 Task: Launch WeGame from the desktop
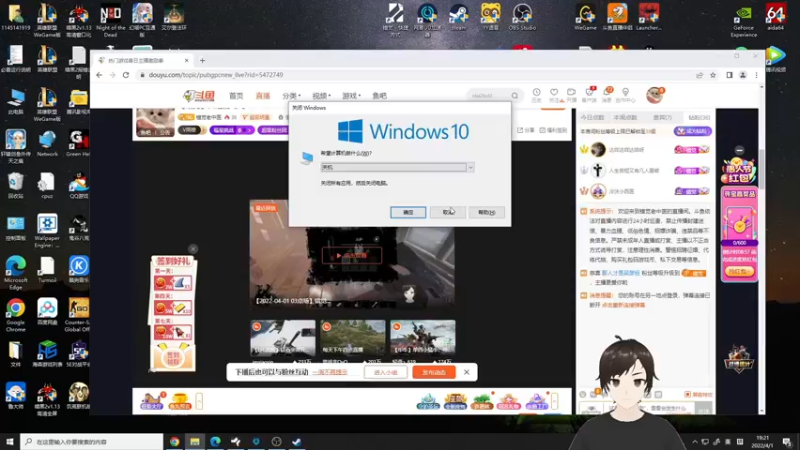pos(585,17)
